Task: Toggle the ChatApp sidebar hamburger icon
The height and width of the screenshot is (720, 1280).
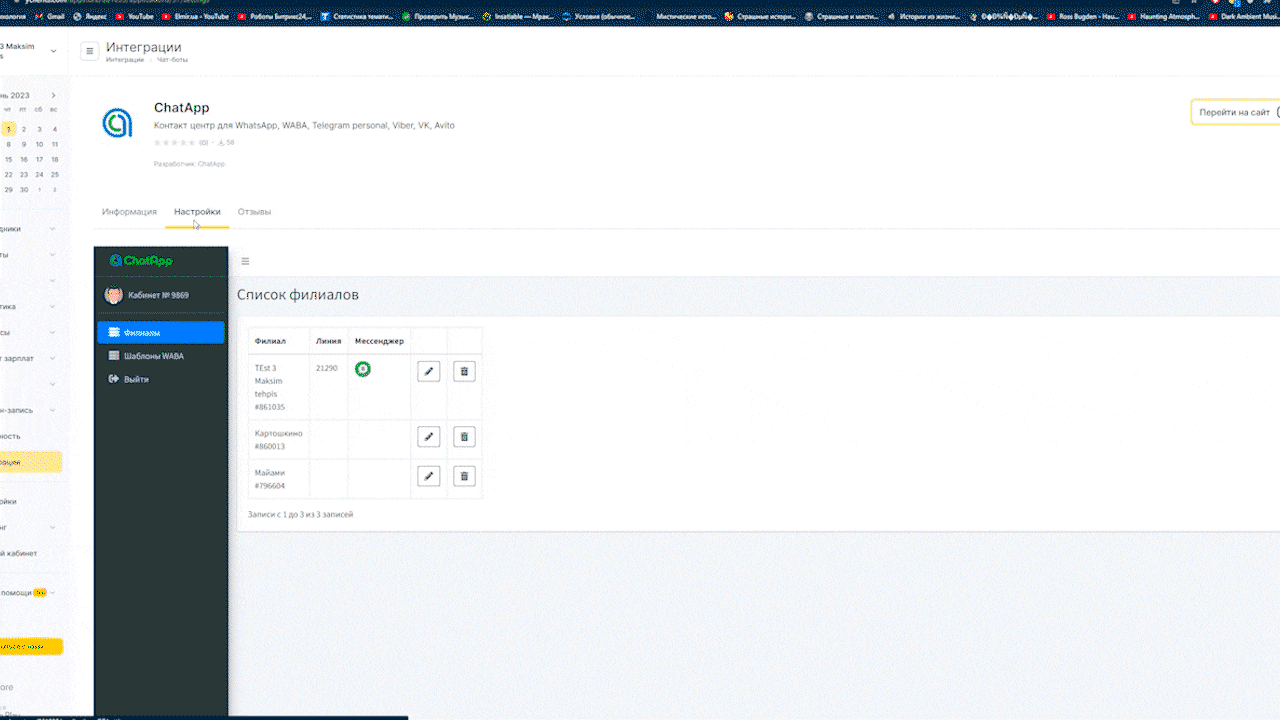Action: [245, 261]
